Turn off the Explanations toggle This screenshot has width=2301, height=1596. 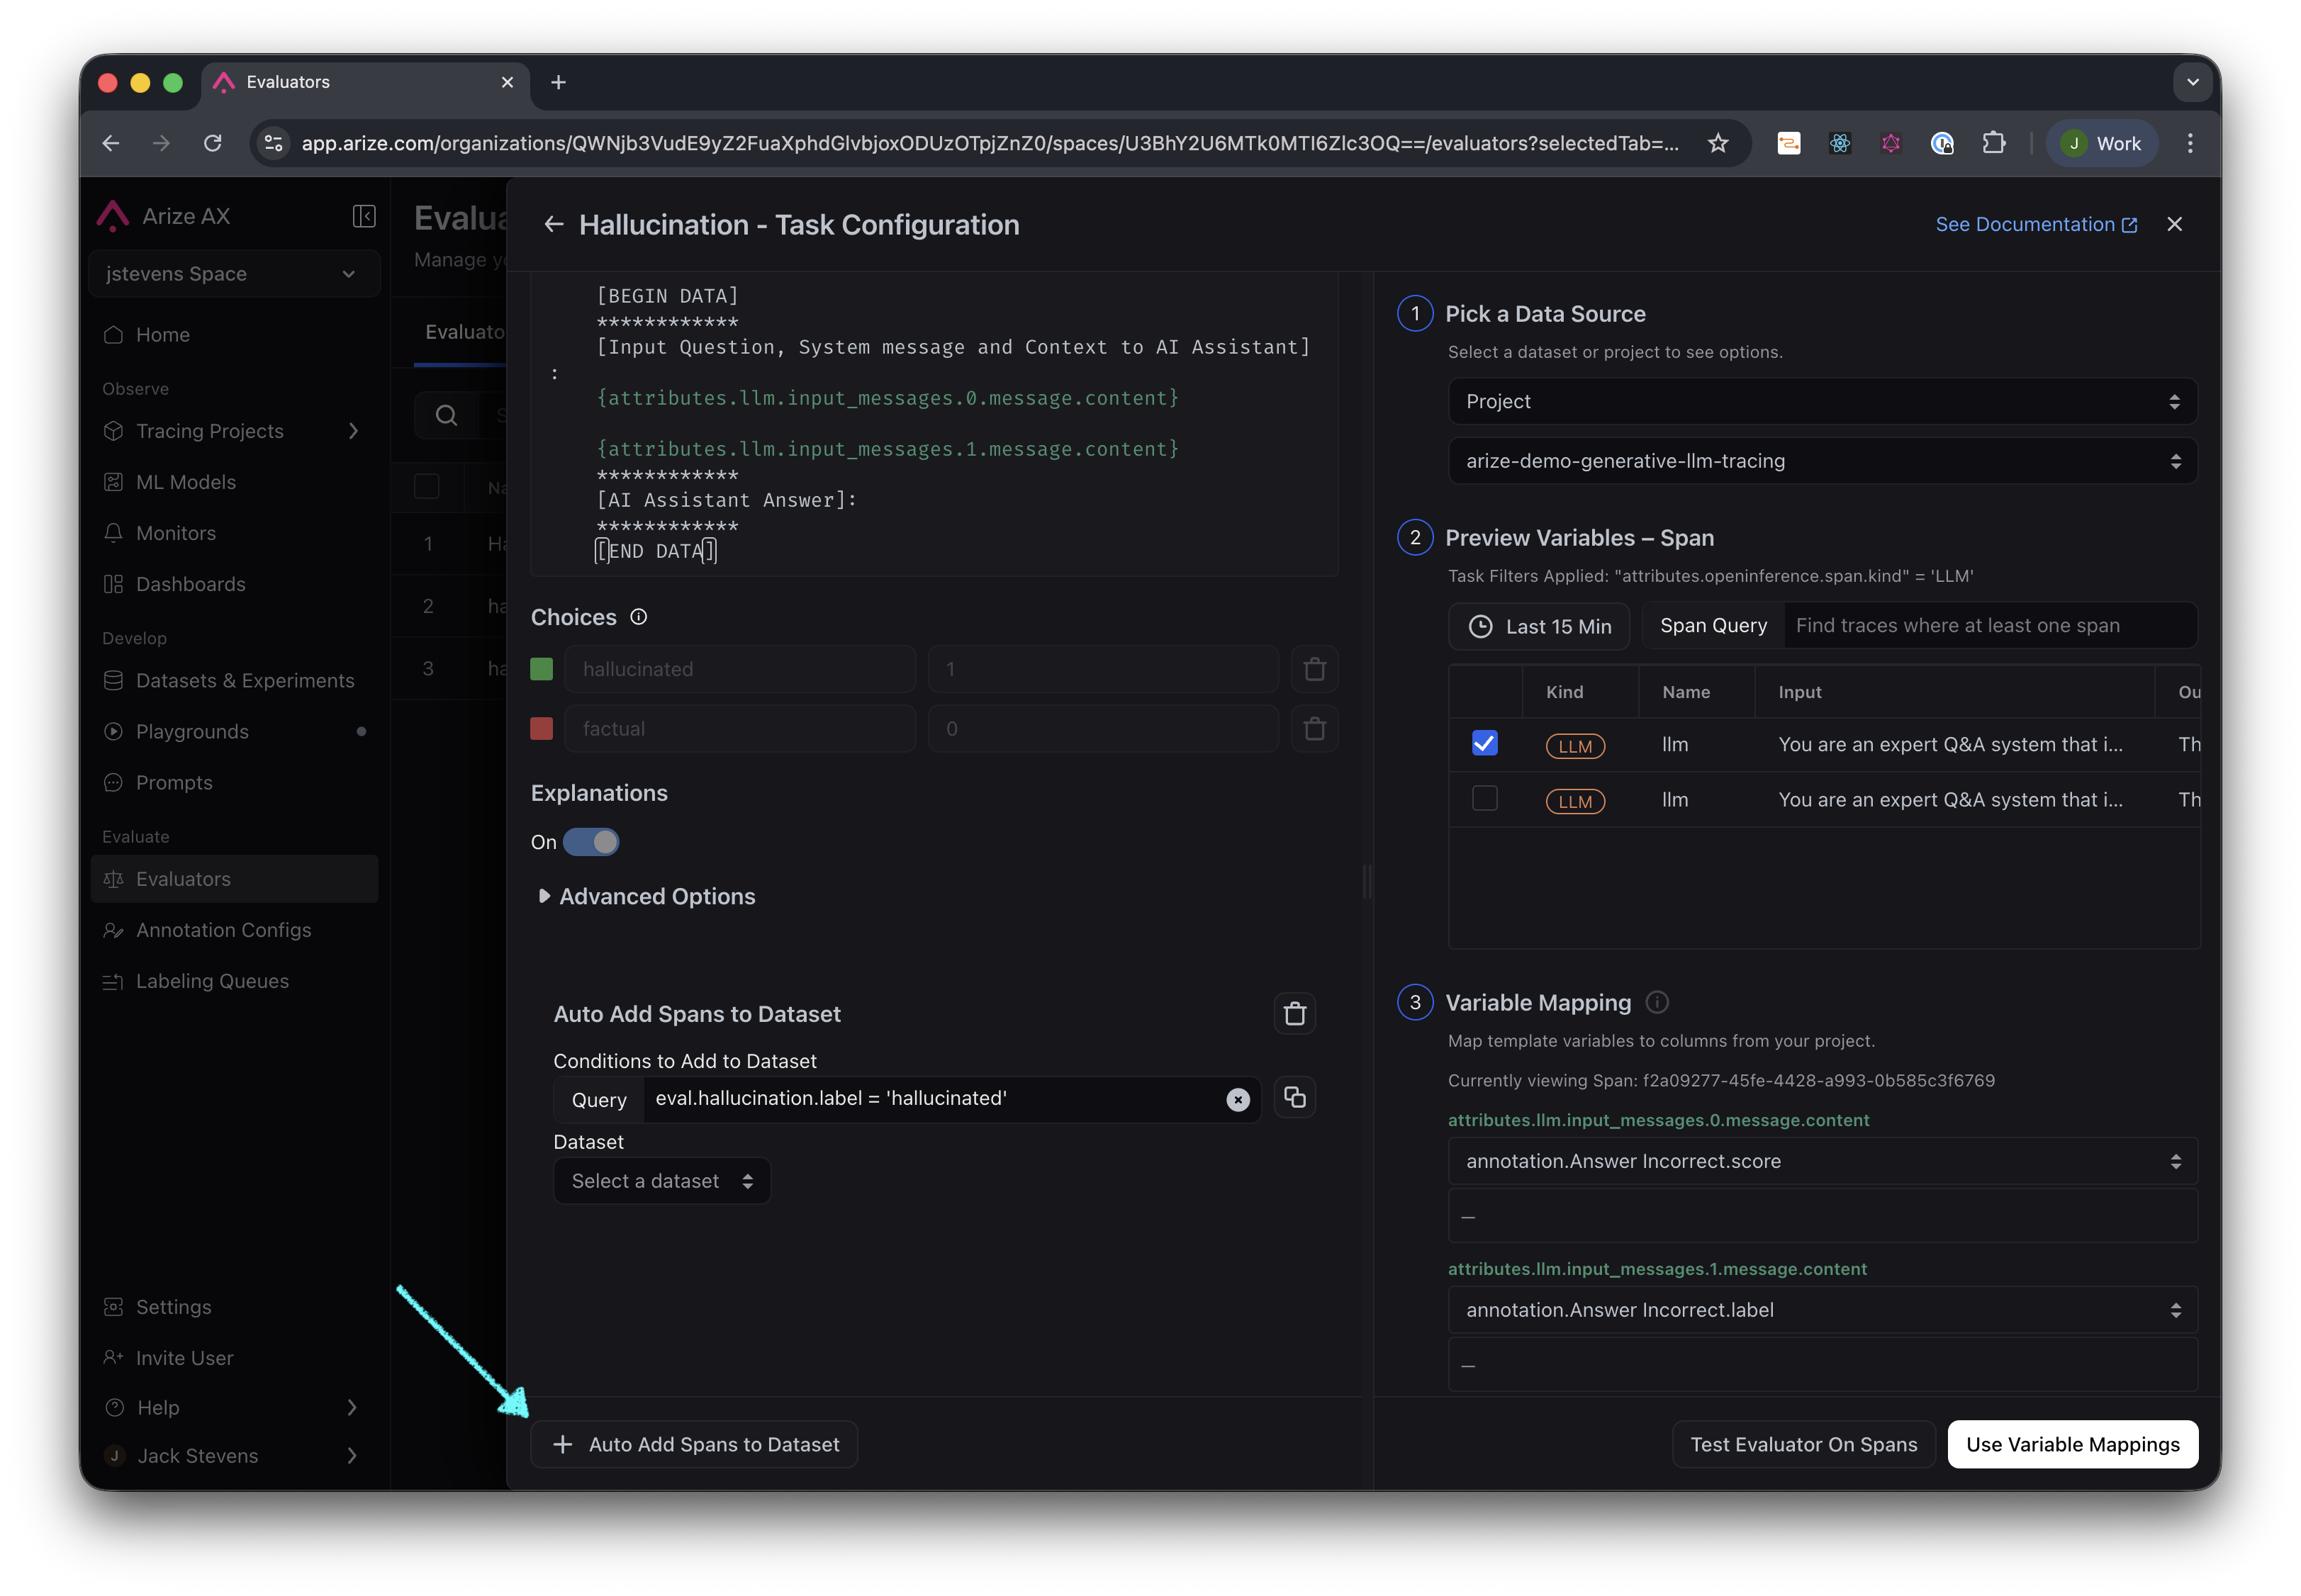pos(591,842)
